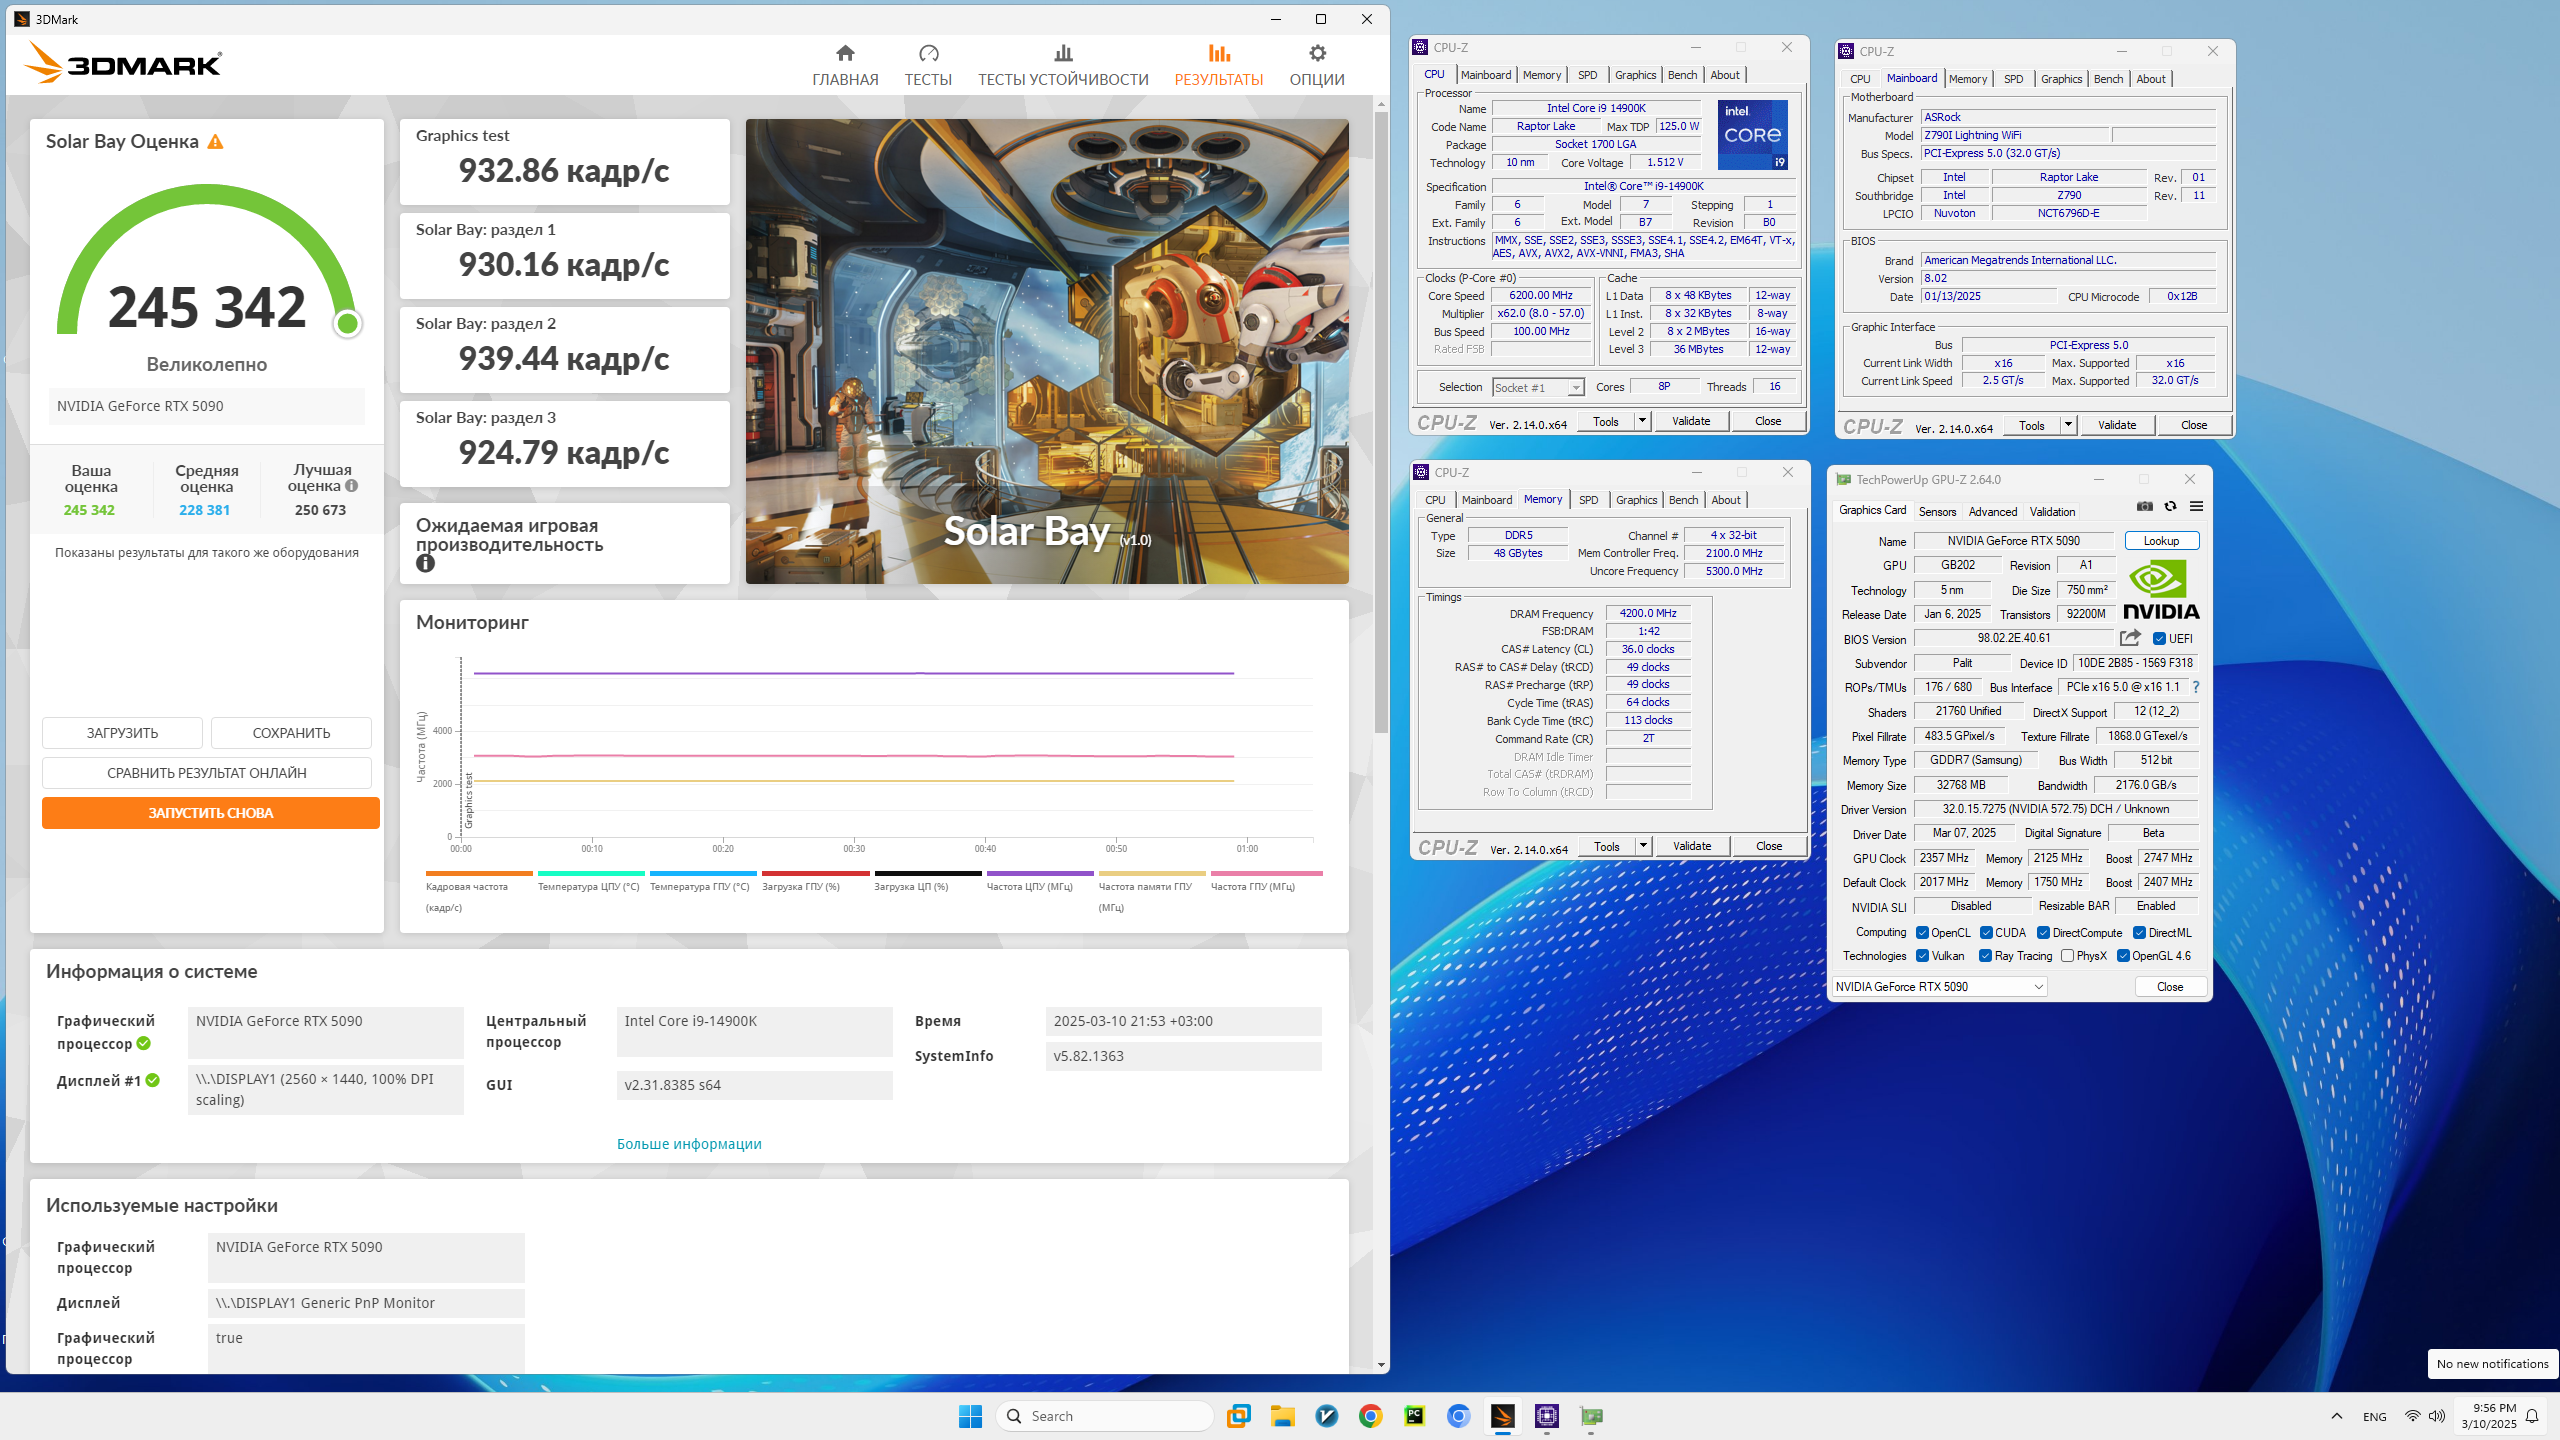Switch to GPU-Z taskbar icon
Image resolution: width=2560 pixels, height=1440 pixels.
[1591, 1416]
